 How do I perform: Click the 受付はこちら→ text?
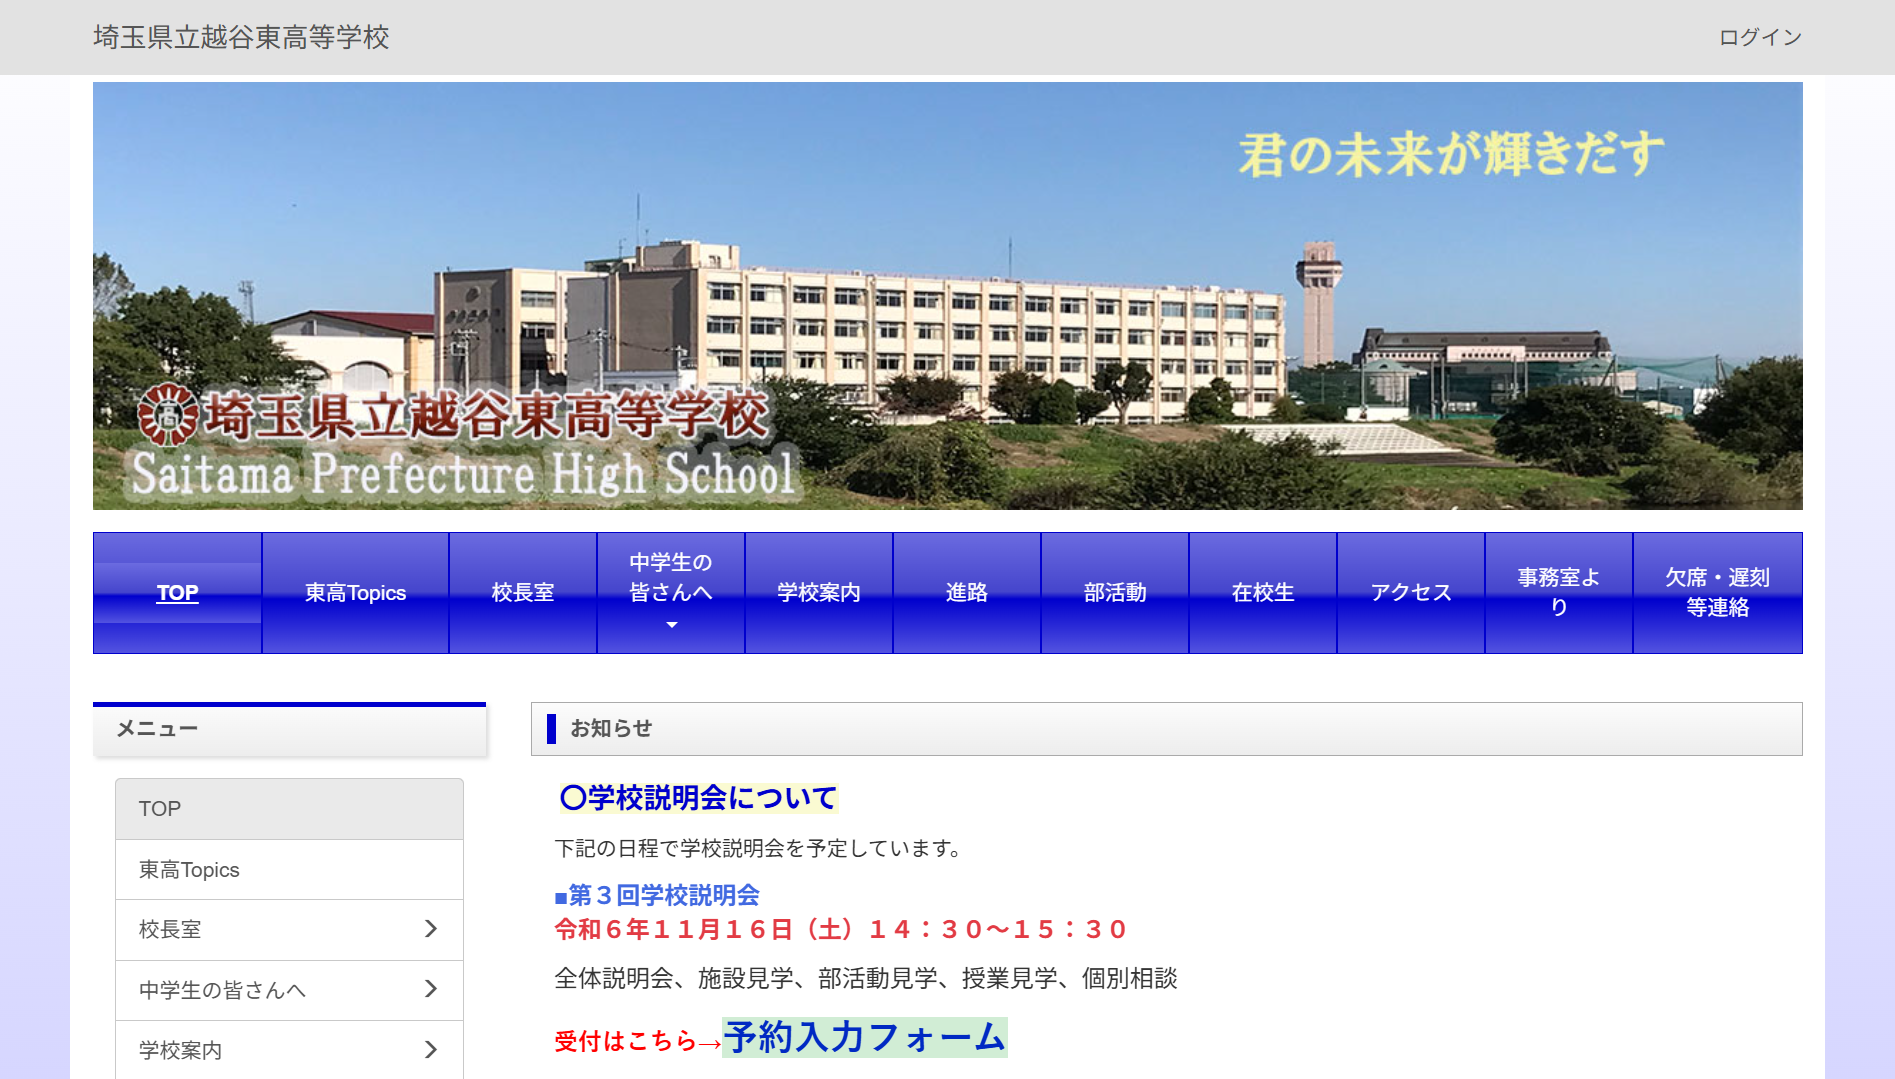[638, 1041]
